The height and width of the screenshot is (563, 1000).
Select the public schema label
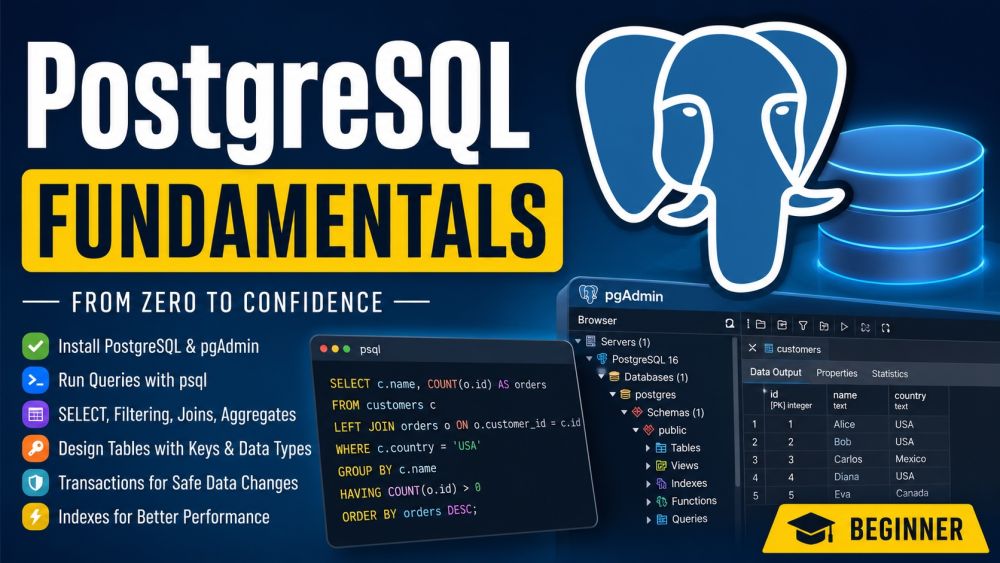[672, 430]
